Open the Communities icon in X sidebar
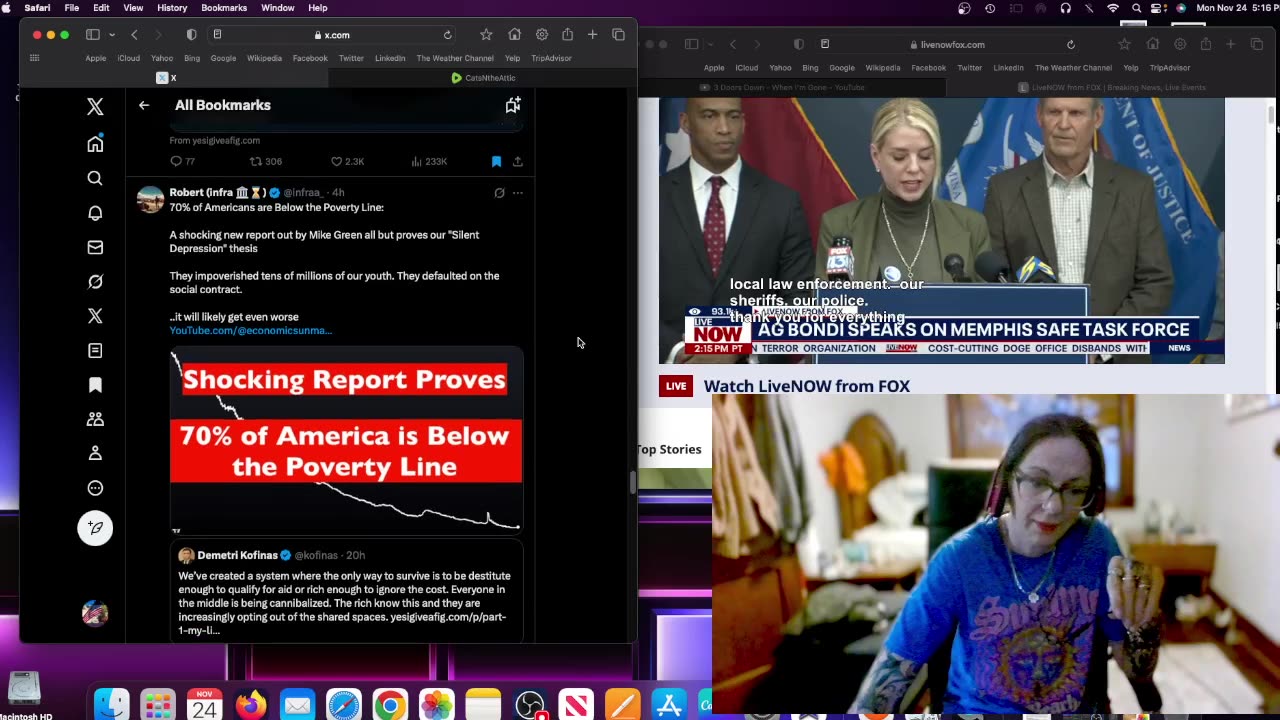This screenshot has height=720, width=1280. 95,419
